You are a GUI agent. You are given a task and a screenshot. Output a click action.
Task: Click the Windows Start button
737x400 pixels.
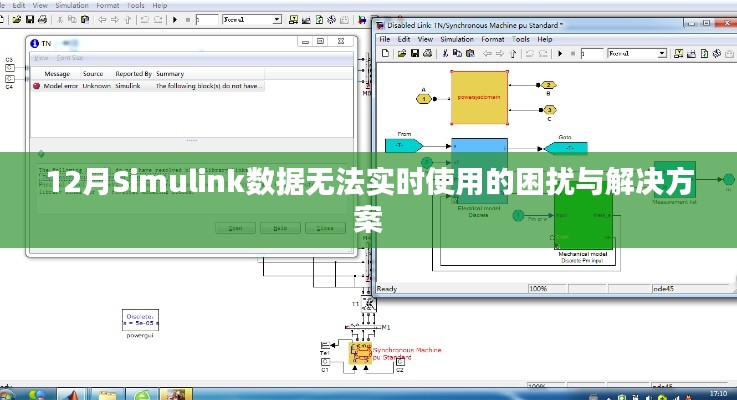(8, 394)
